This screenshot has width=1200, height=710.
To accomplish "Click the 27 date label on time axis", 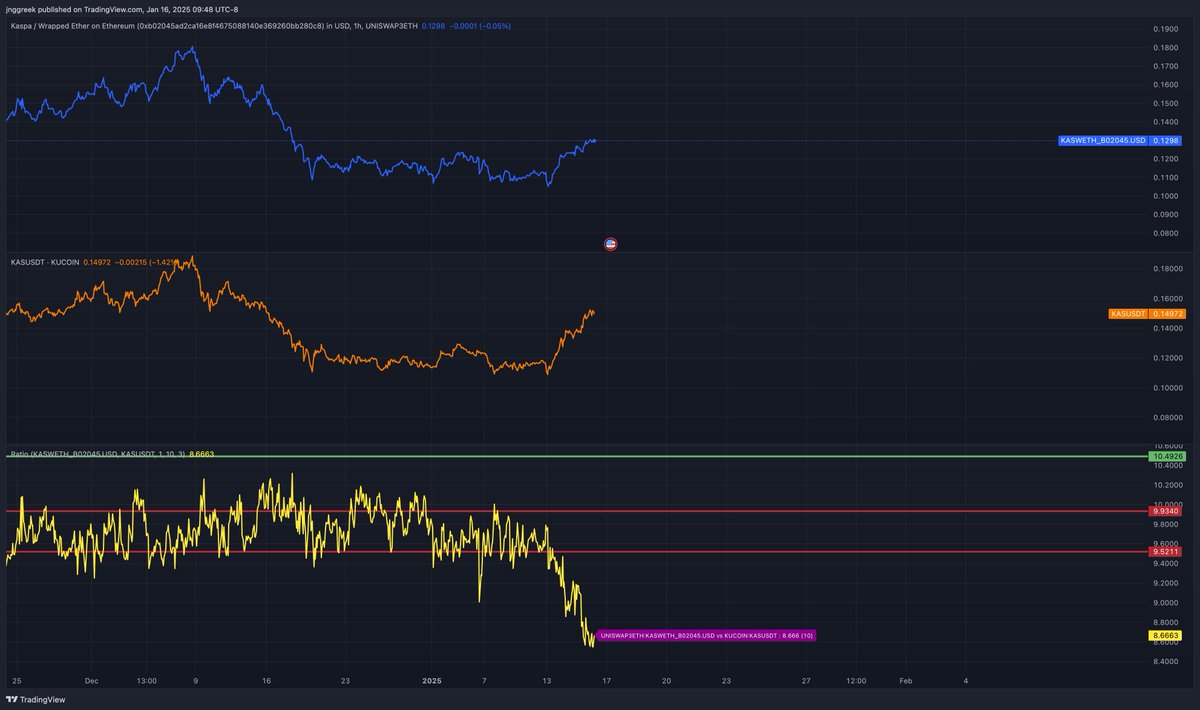I will tap(806, 681).
